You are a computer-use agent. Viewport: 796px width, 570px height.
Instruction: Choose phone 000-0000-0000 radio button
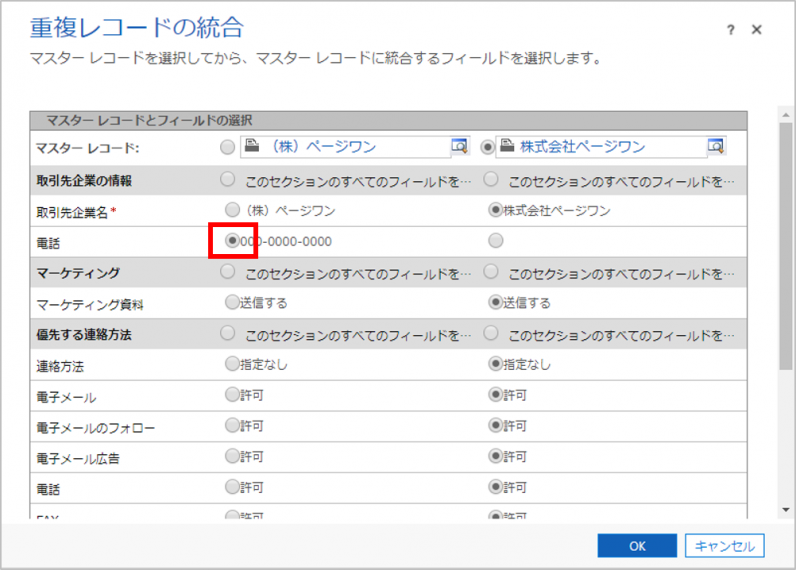(x=232, y=241)
